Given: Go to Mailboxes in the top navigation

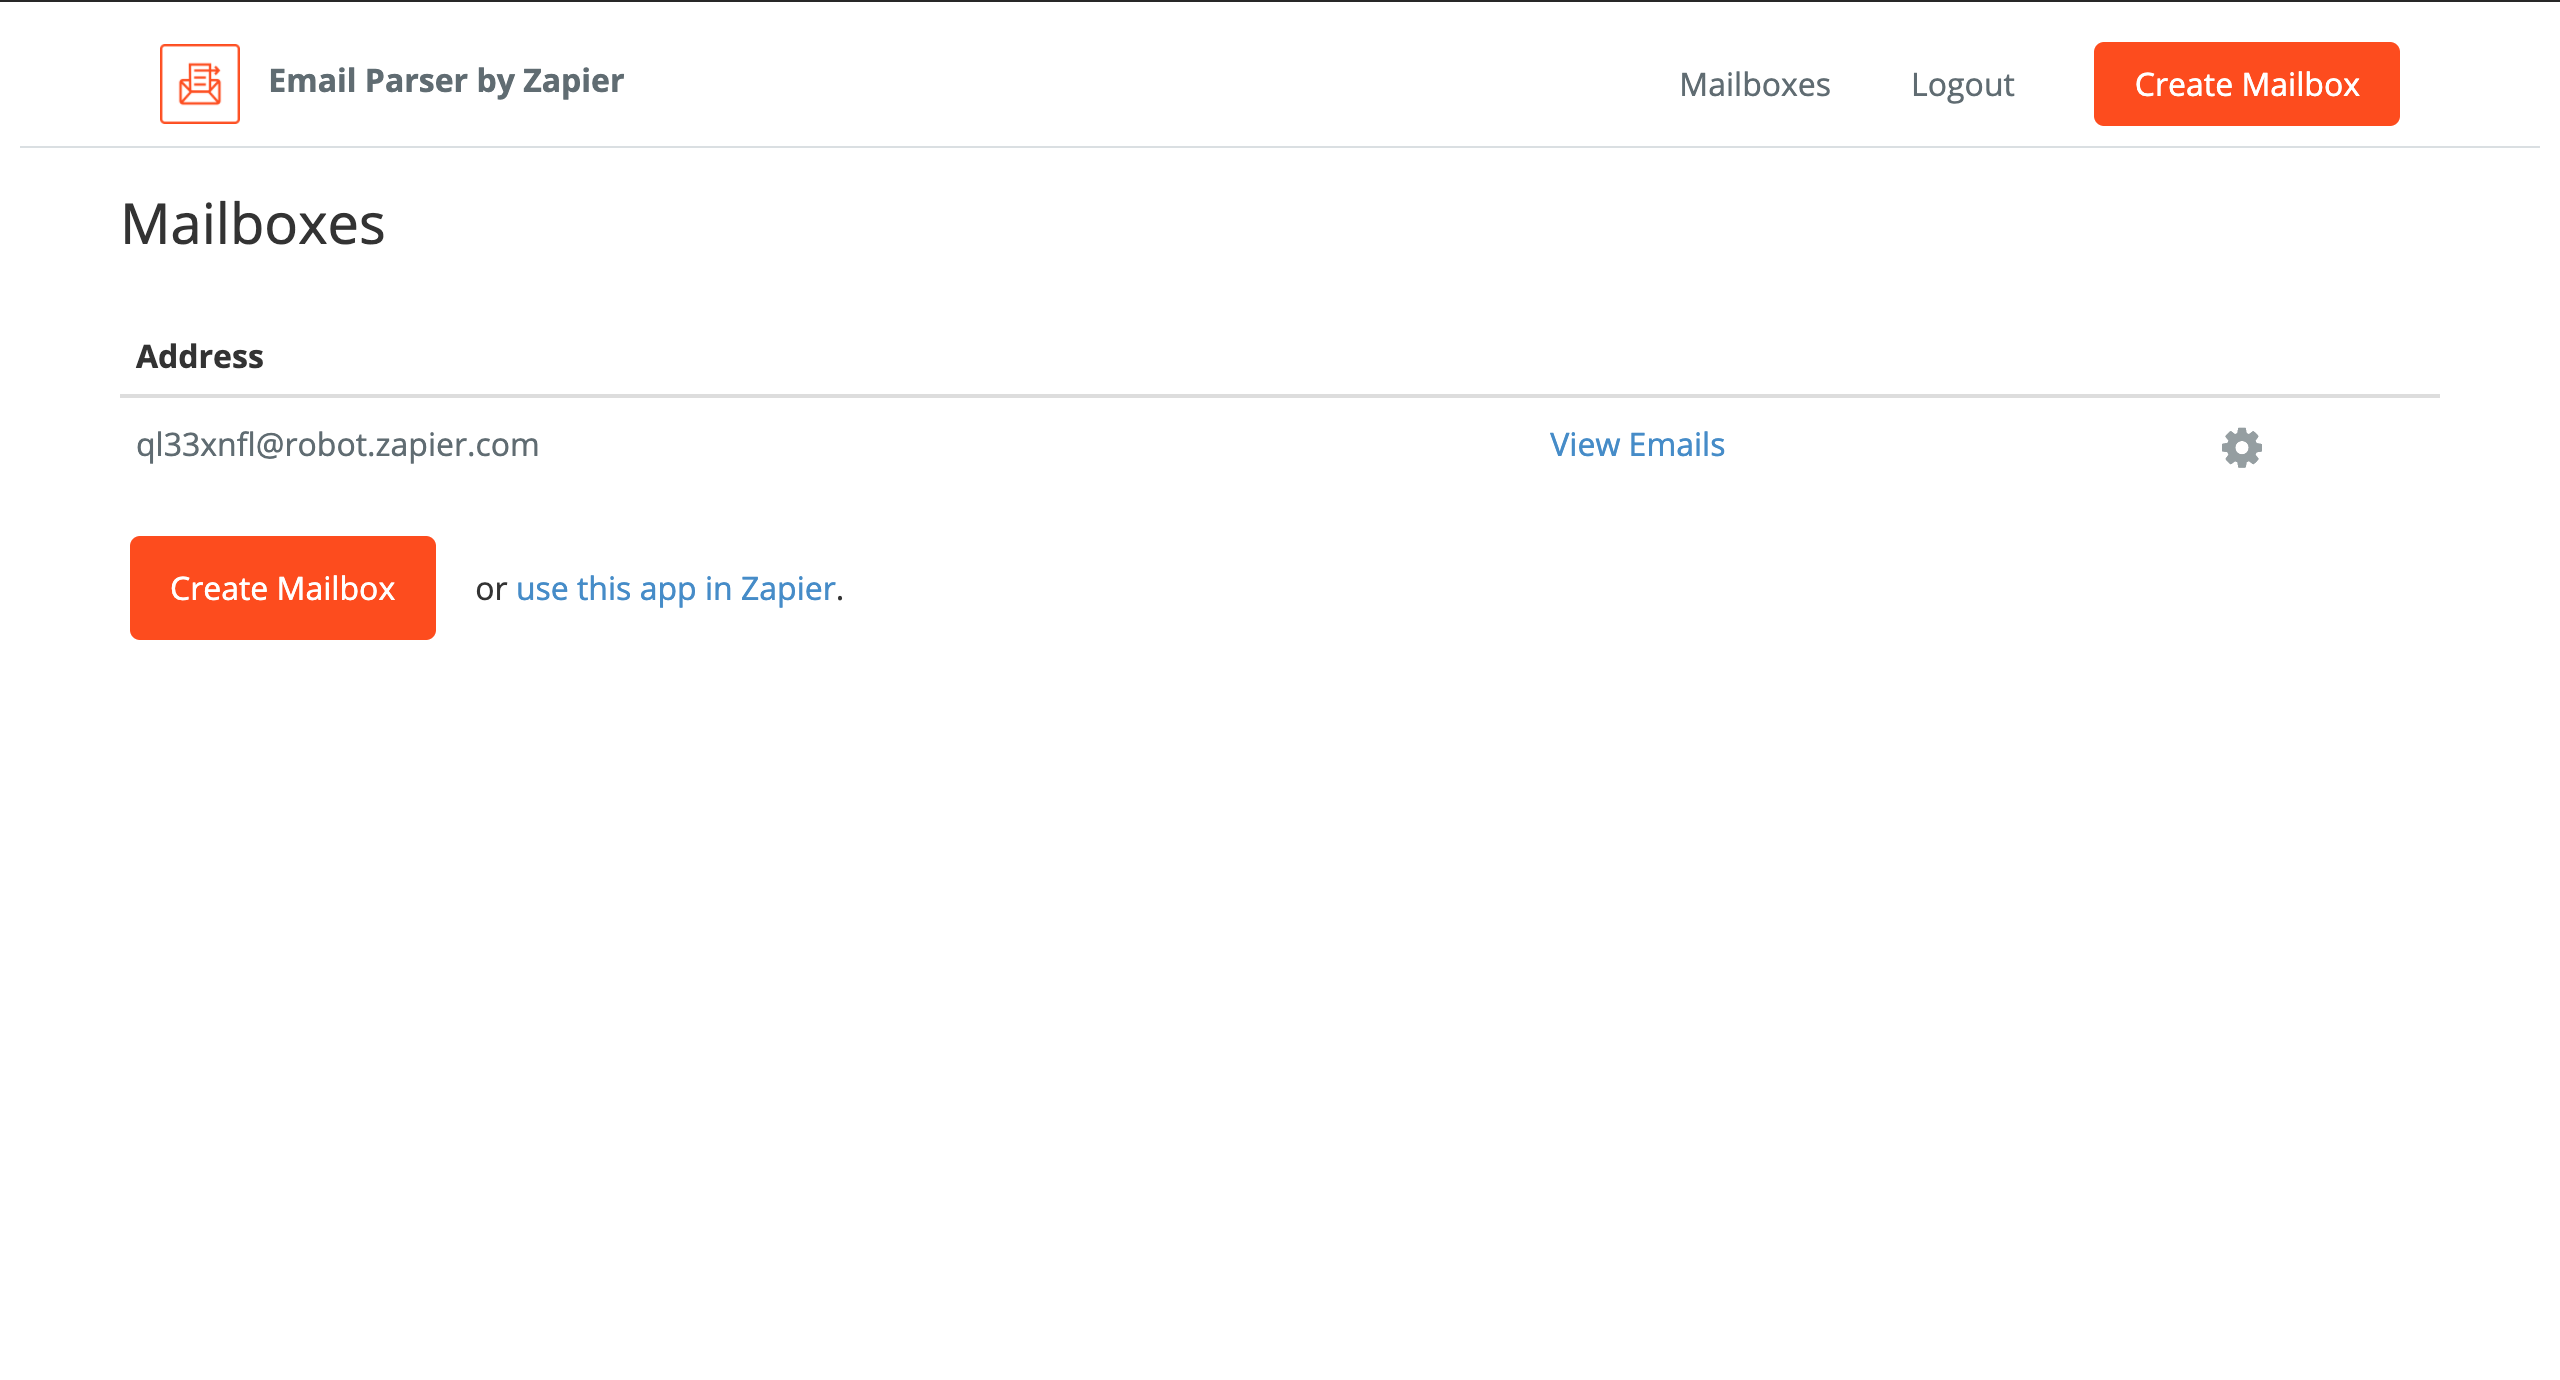Looking at the screenshot, I should click(x=1755, y=85).
